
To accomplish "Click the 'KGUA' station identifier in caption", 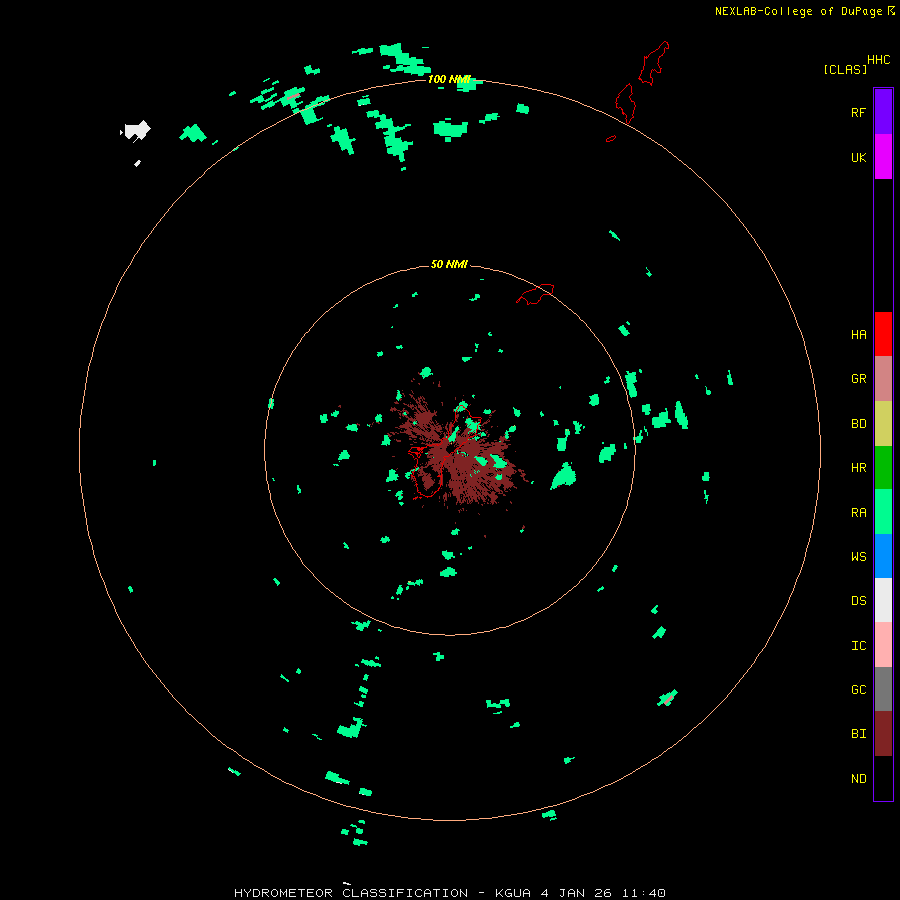I will pyautogui.click(x=513, y=893).
